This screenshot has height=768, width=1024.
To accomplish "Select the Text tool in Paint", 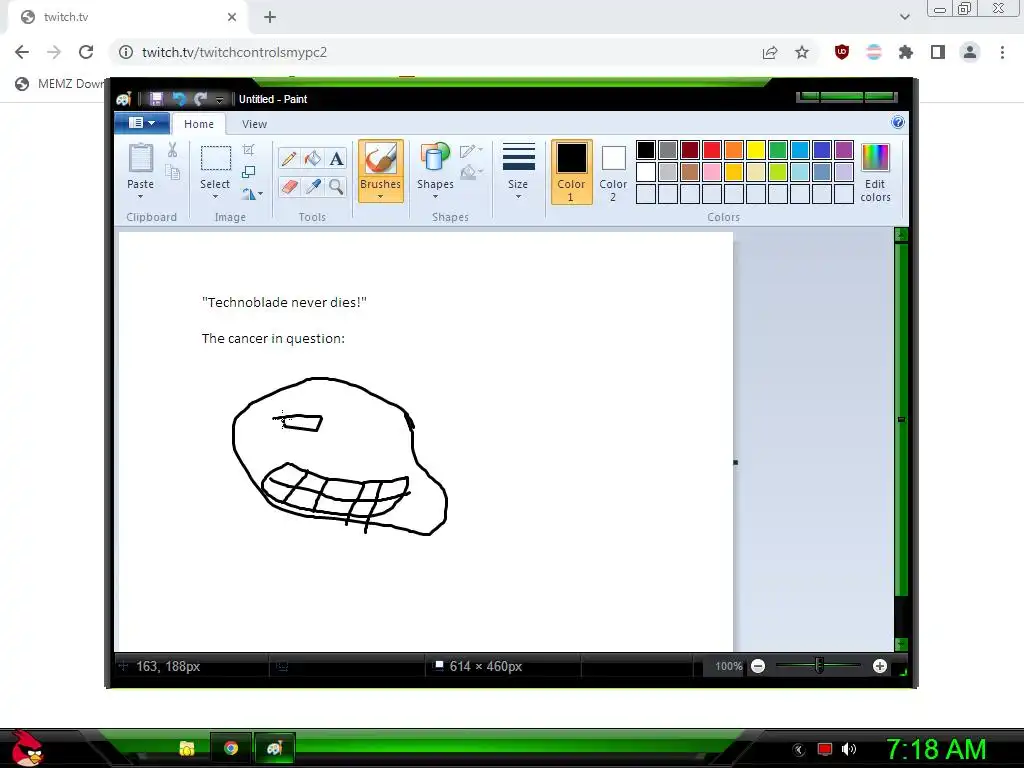I will point(336,159).
